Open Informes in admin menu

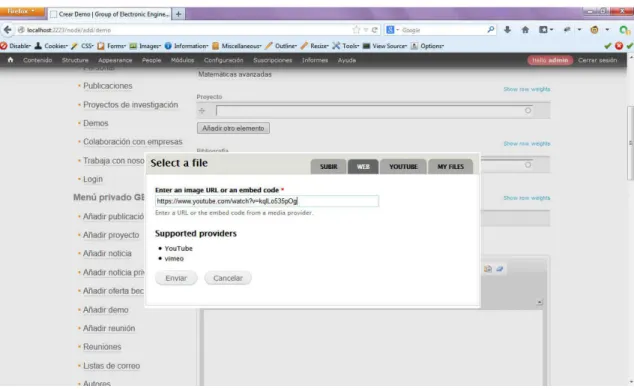[x=315, y=60]
